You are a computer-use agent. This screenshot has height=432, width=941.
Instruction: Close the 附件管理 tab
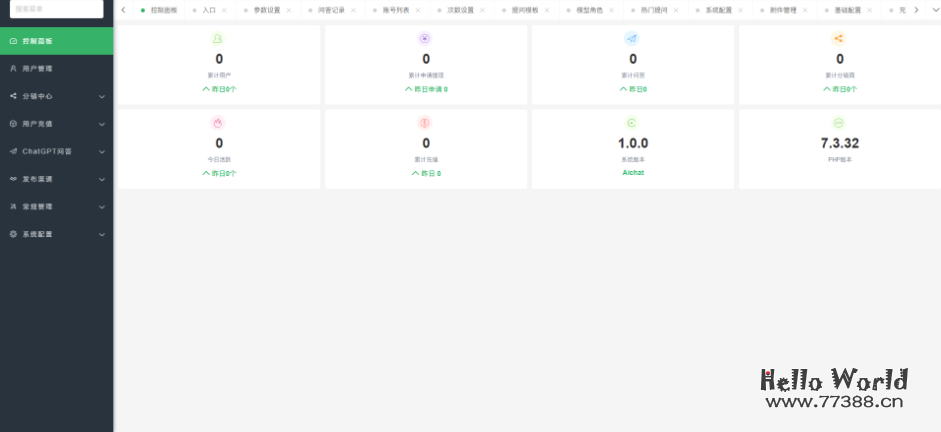pyautogui.click(x=805, y=10)
